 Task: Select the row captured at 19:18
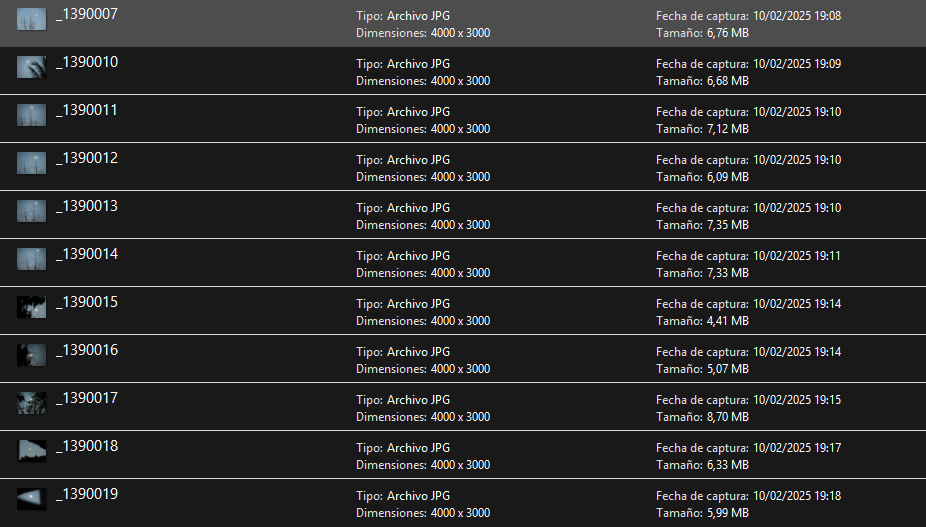click(463, 503)
